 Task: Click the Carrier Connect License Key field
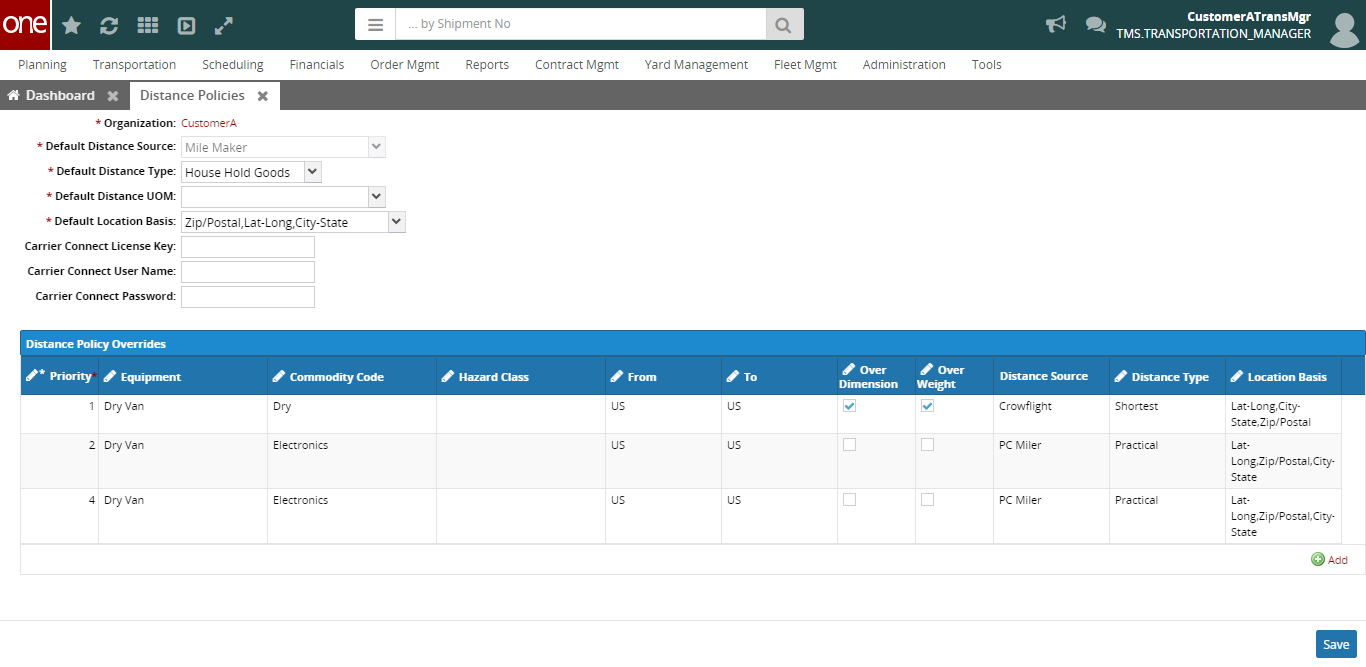[x=248, y=247]
